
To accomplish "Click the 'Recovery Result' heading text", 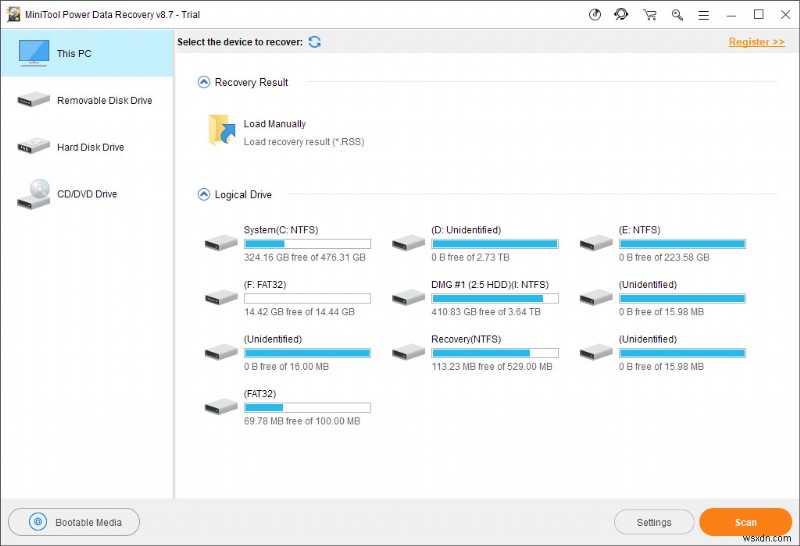I will [x=252, y=82].
